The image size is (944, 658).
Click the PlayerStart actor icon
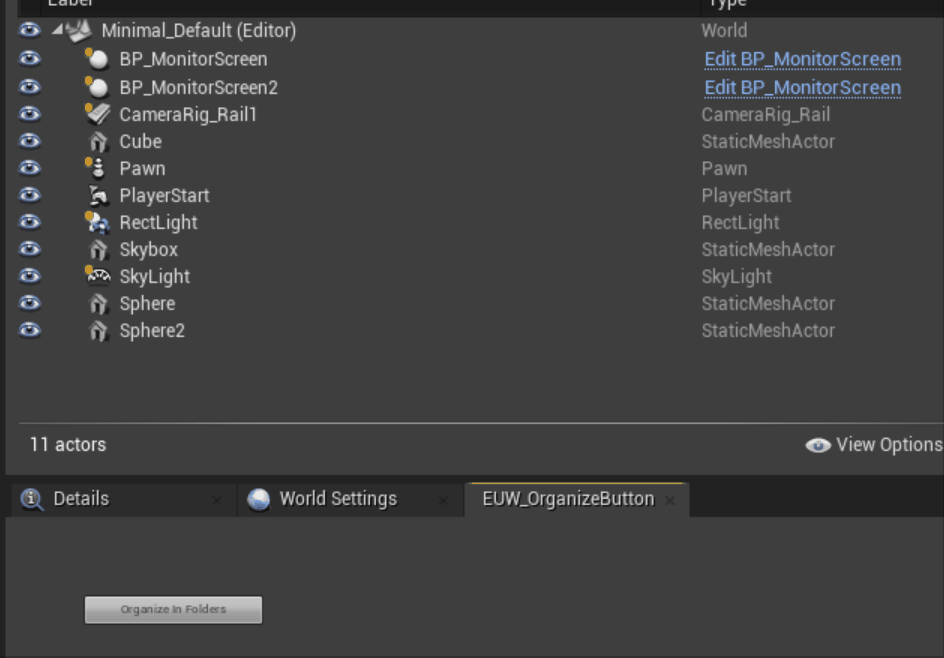[x=98, y=196]
